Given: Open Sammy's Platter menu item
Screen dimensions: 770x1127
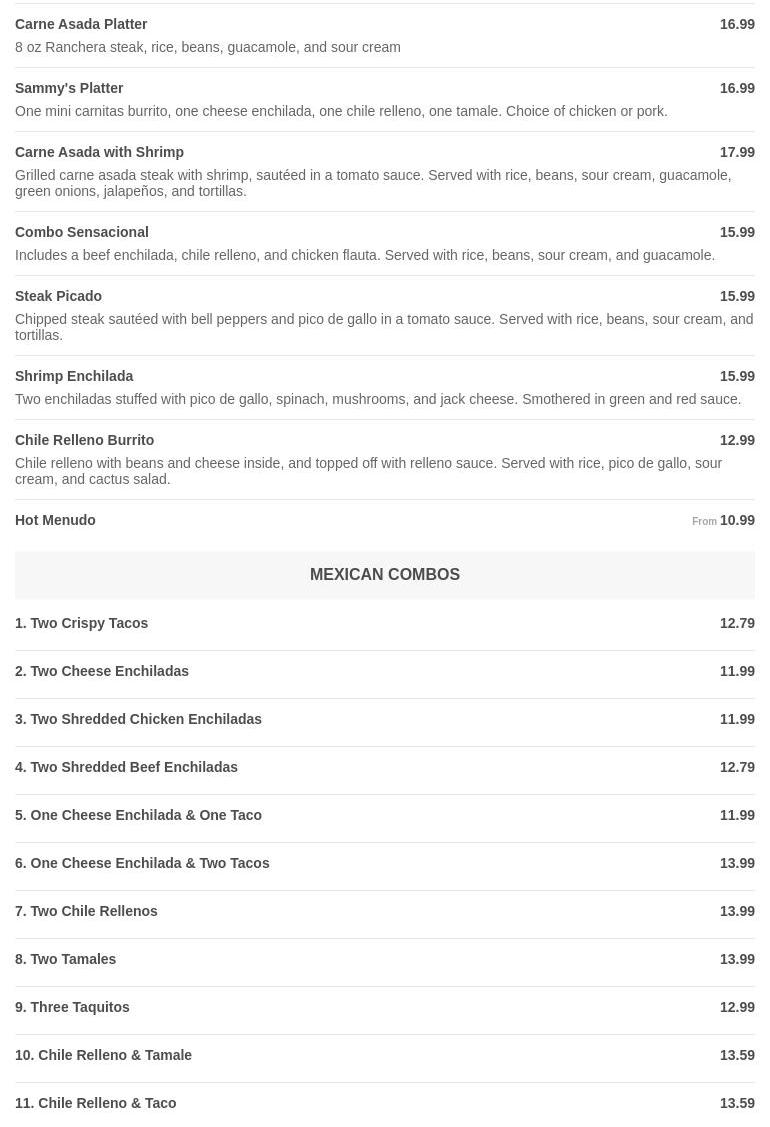Looking at the screenshot, I should tap(69, 88).
